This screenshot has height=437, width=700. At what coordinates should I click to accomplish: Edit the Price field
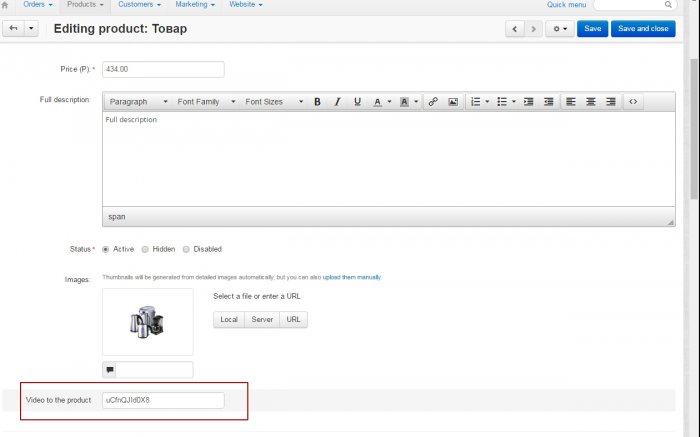[x=163, y=69]
